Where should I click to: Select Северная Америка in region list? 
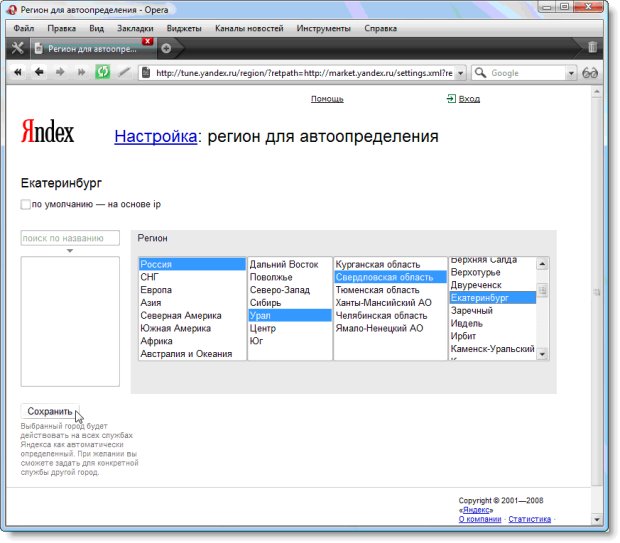click(x=193, y=316)
